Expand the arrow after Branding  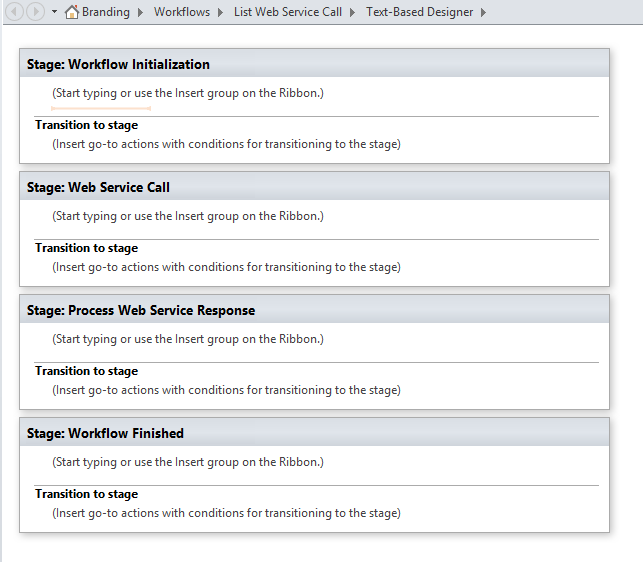(x=142, y=12)
